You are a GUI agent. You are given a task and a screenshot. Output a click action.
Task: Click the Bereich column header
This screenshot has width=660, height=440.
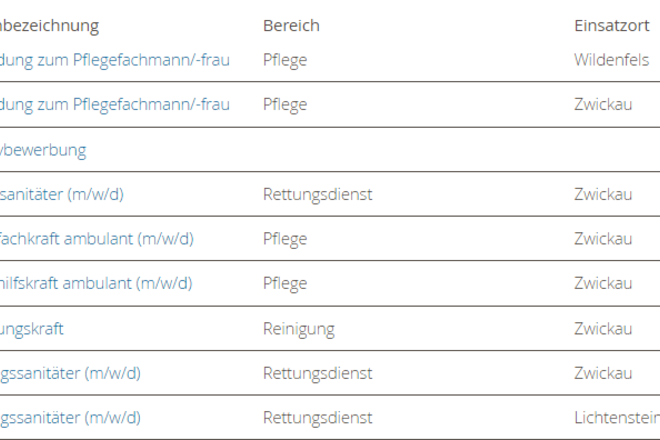(x=291, y=26)
